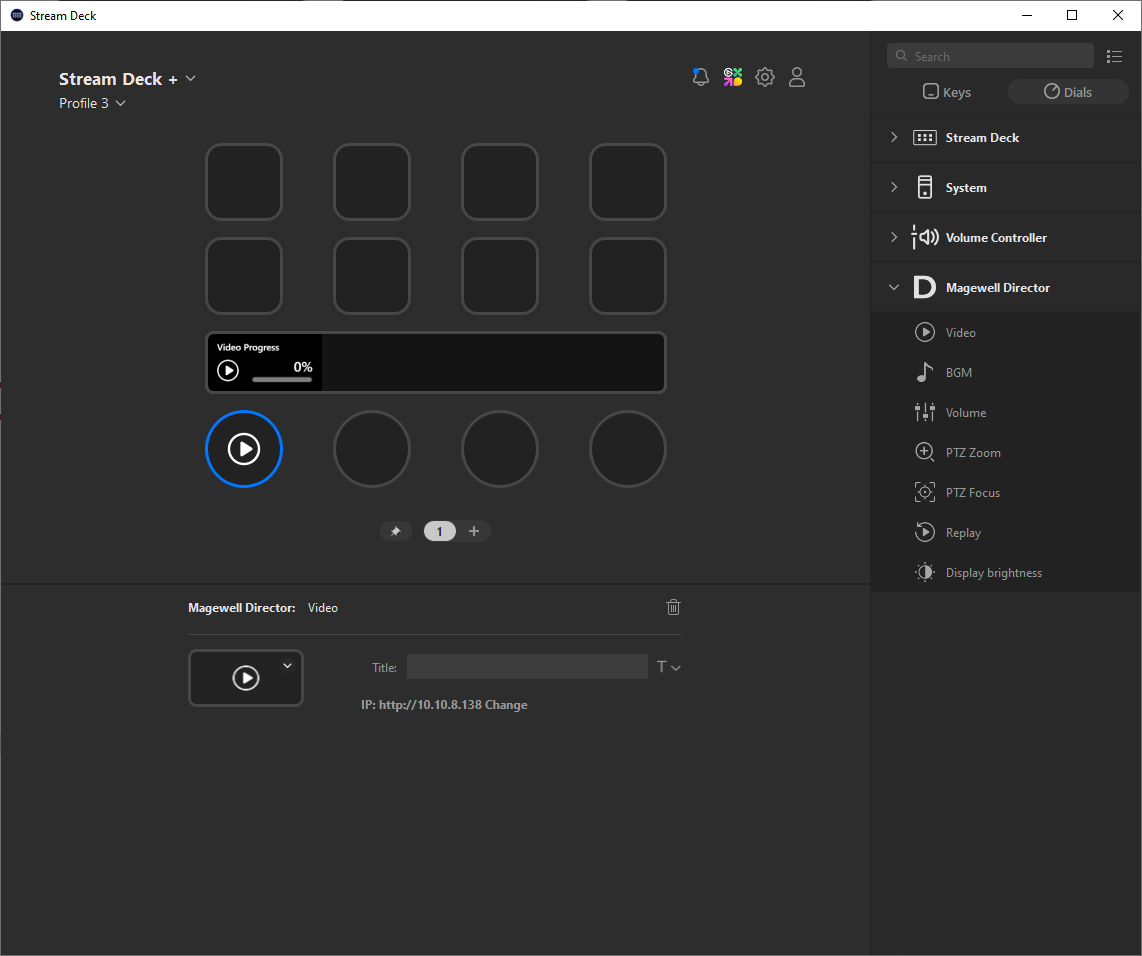Select the PTZ Focus action
Screen dimensions: 1142x956
click(1006, 493)
